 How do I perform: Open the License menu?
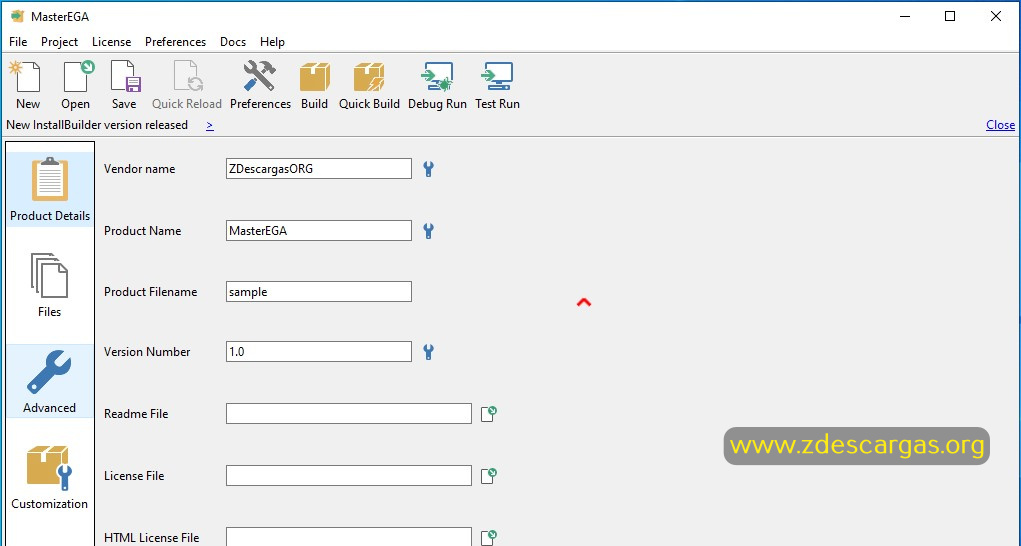(111, 42)
